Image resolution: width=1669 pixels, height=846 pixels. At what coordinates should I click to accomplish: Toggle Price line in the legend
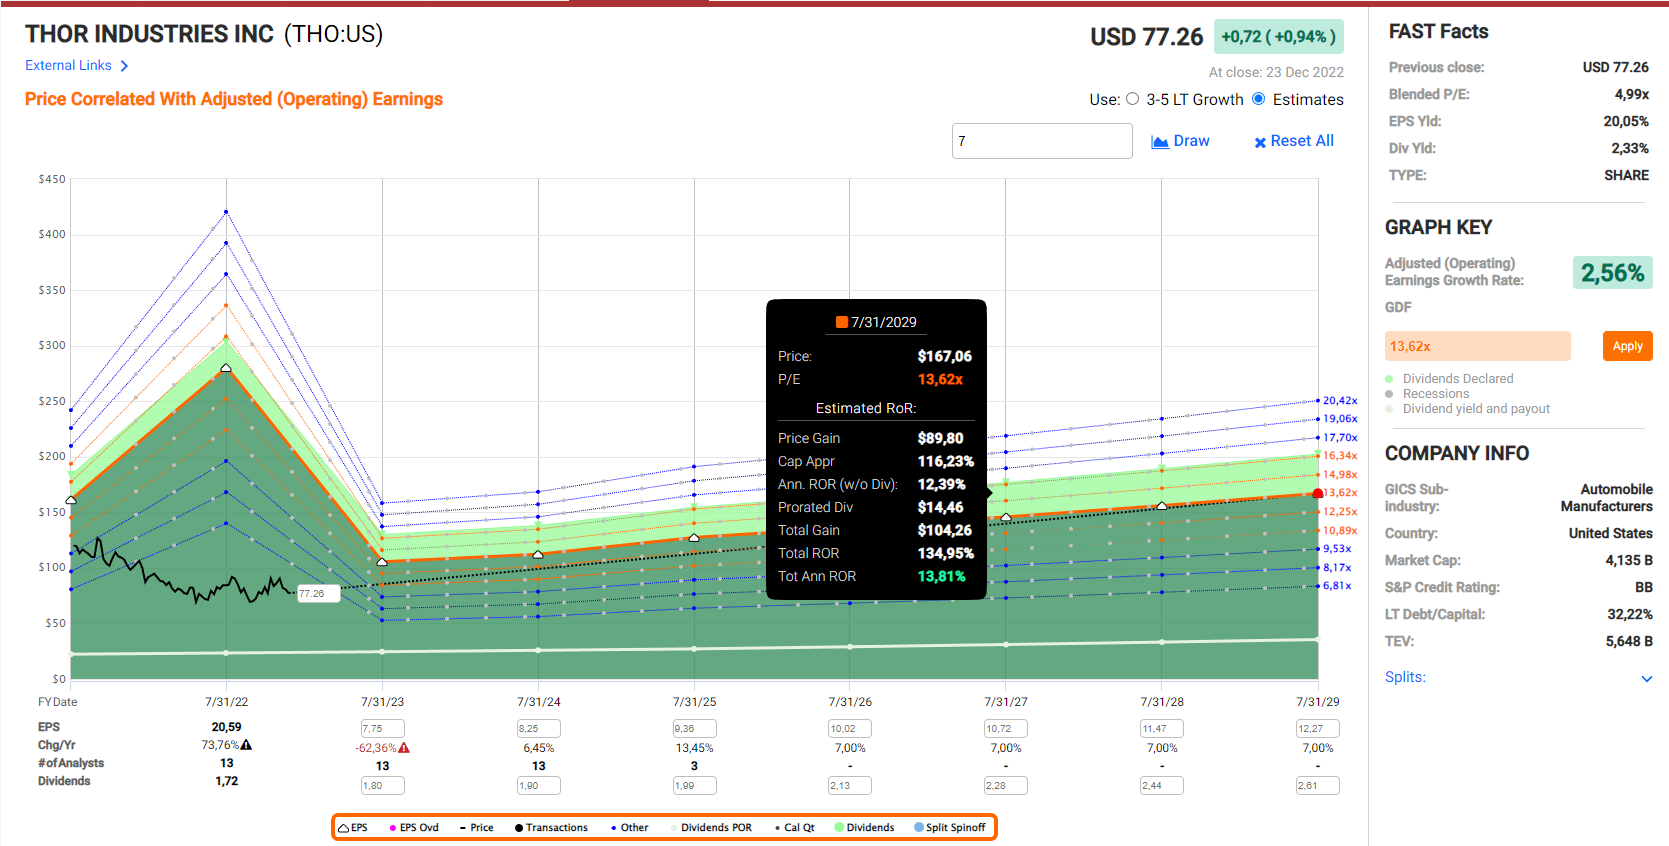[x=476, y=828]
